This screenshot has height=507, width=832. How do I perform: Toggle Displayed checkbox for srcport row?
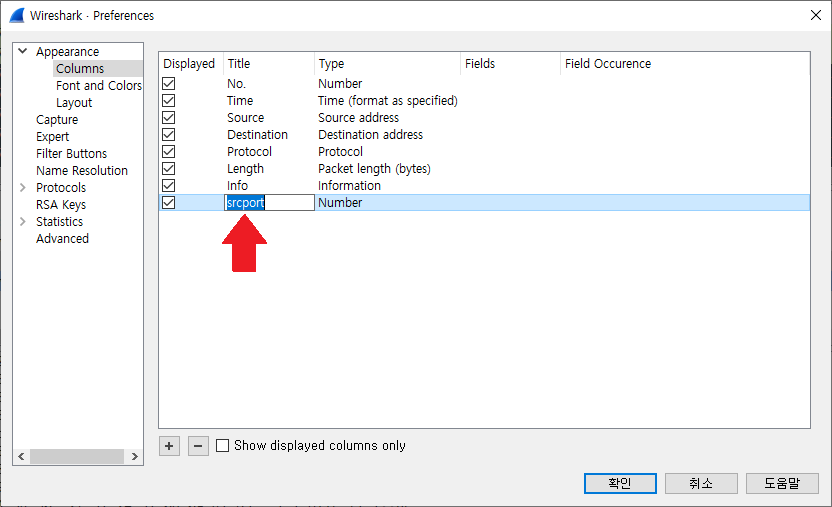tap(169, 202)
